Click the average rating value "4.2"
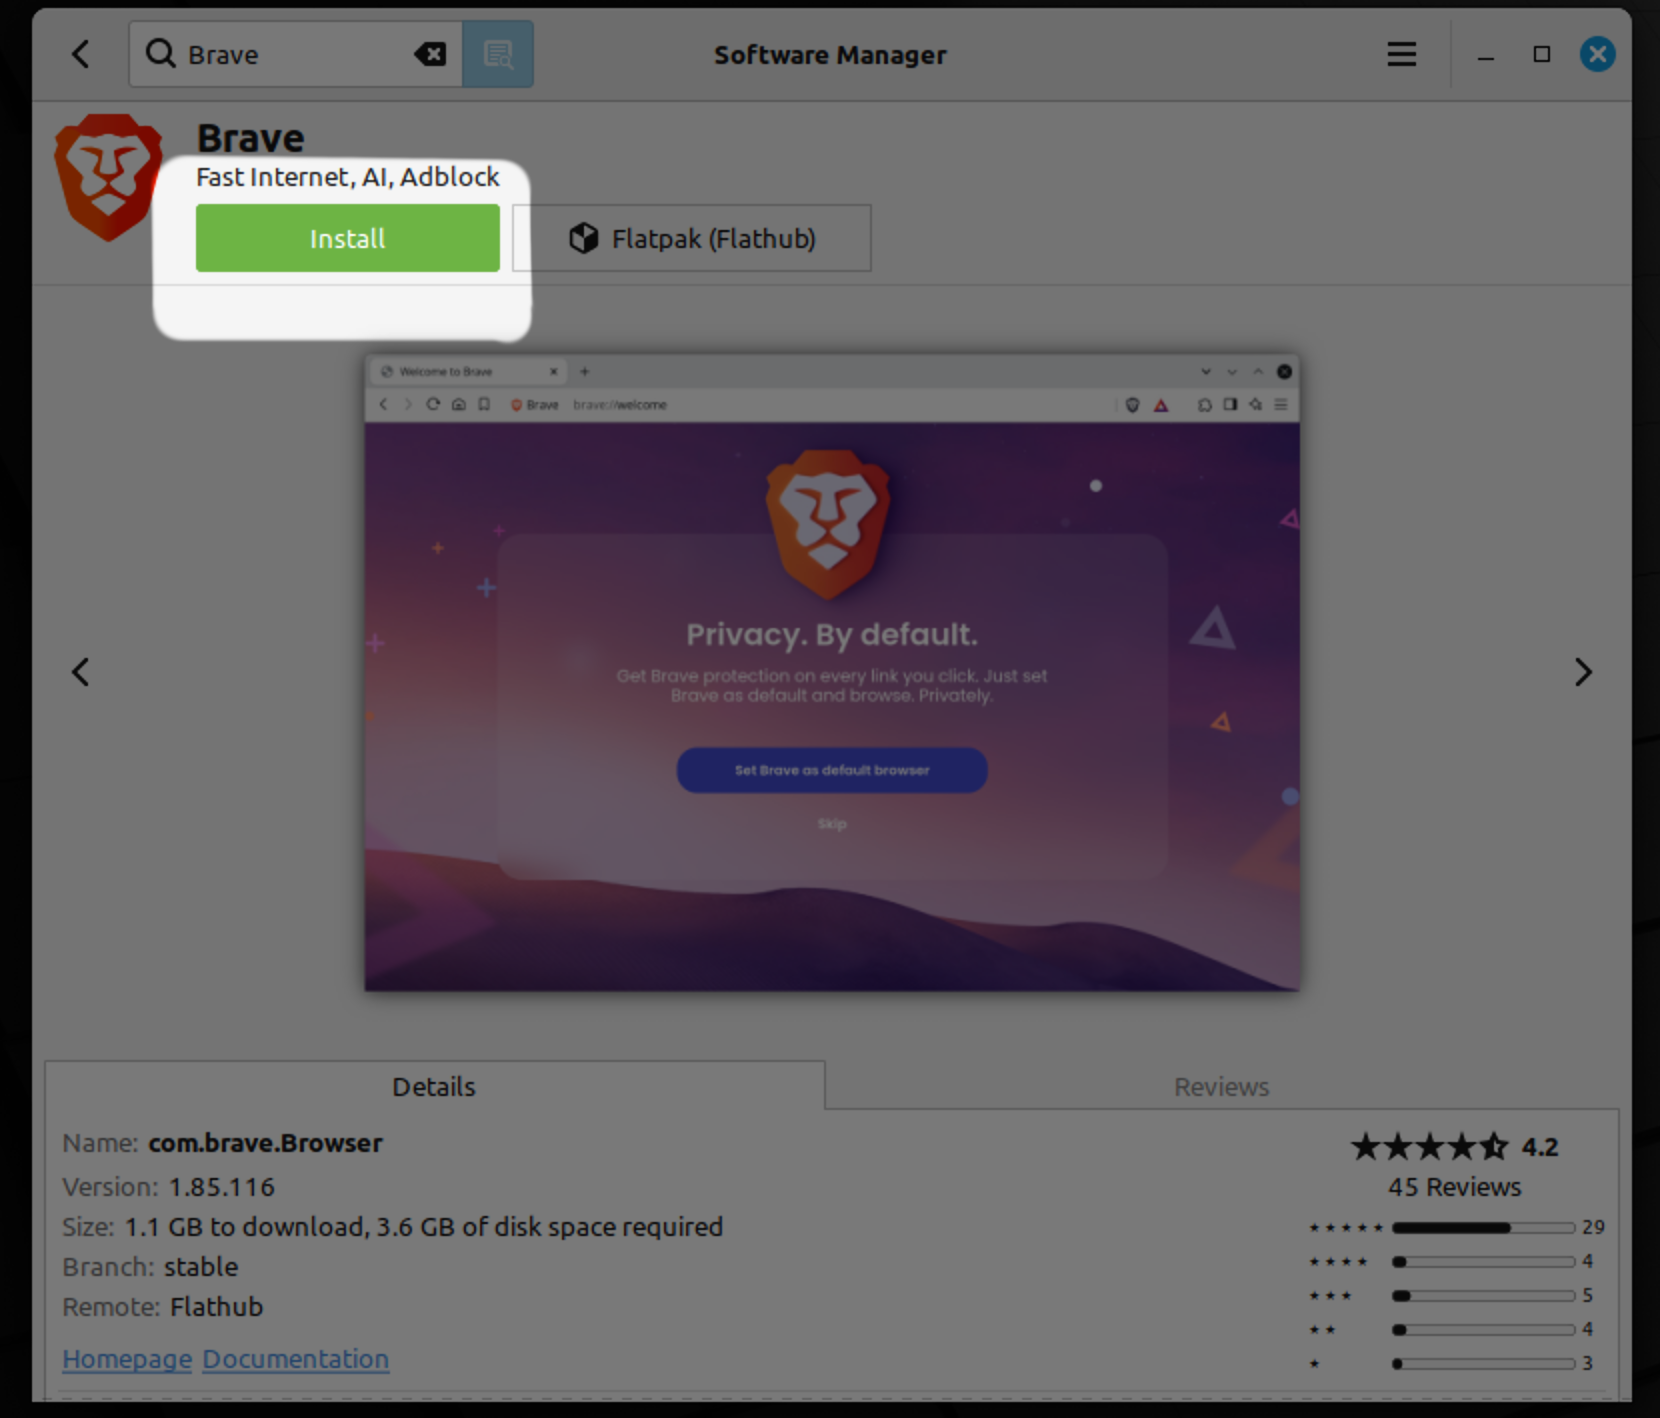Image resolution: width=1660 pixels, height=1418 pixels. [x=1540, y=1147]
